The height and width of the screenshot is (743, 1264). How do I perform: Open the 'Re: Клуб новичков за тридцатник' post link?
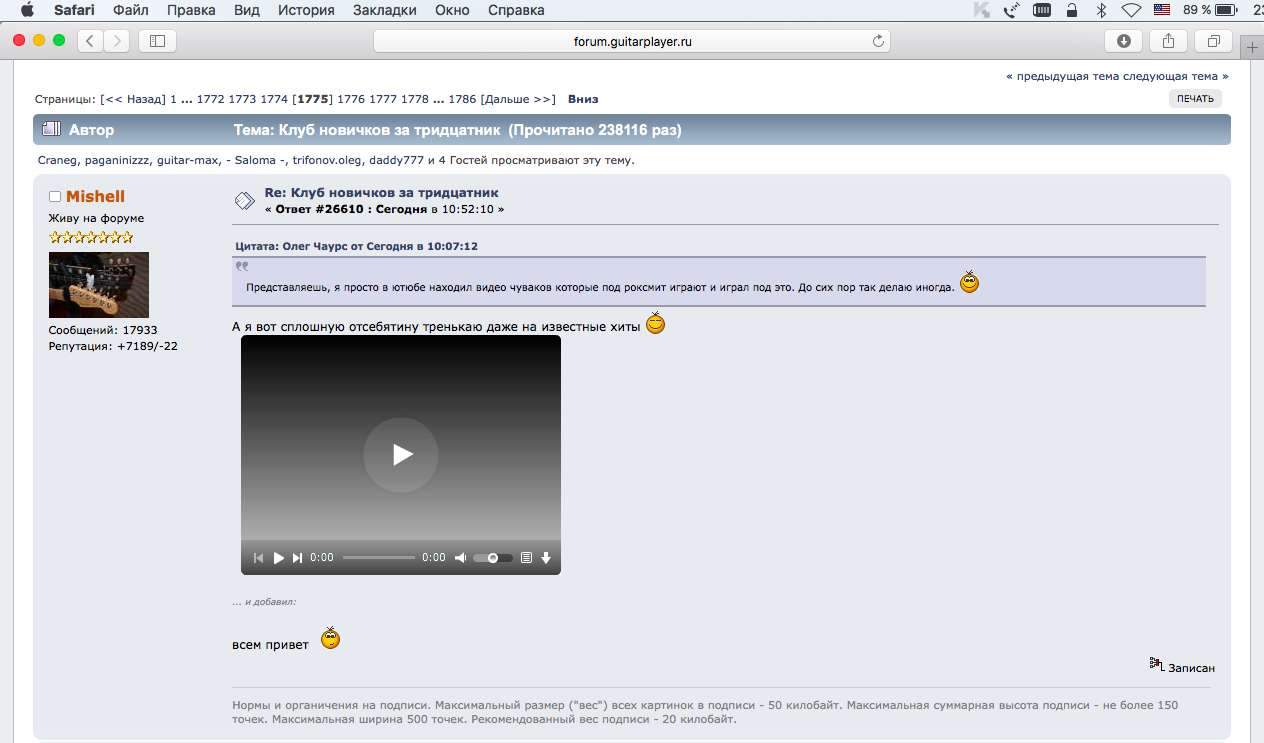tap(381, 193)
